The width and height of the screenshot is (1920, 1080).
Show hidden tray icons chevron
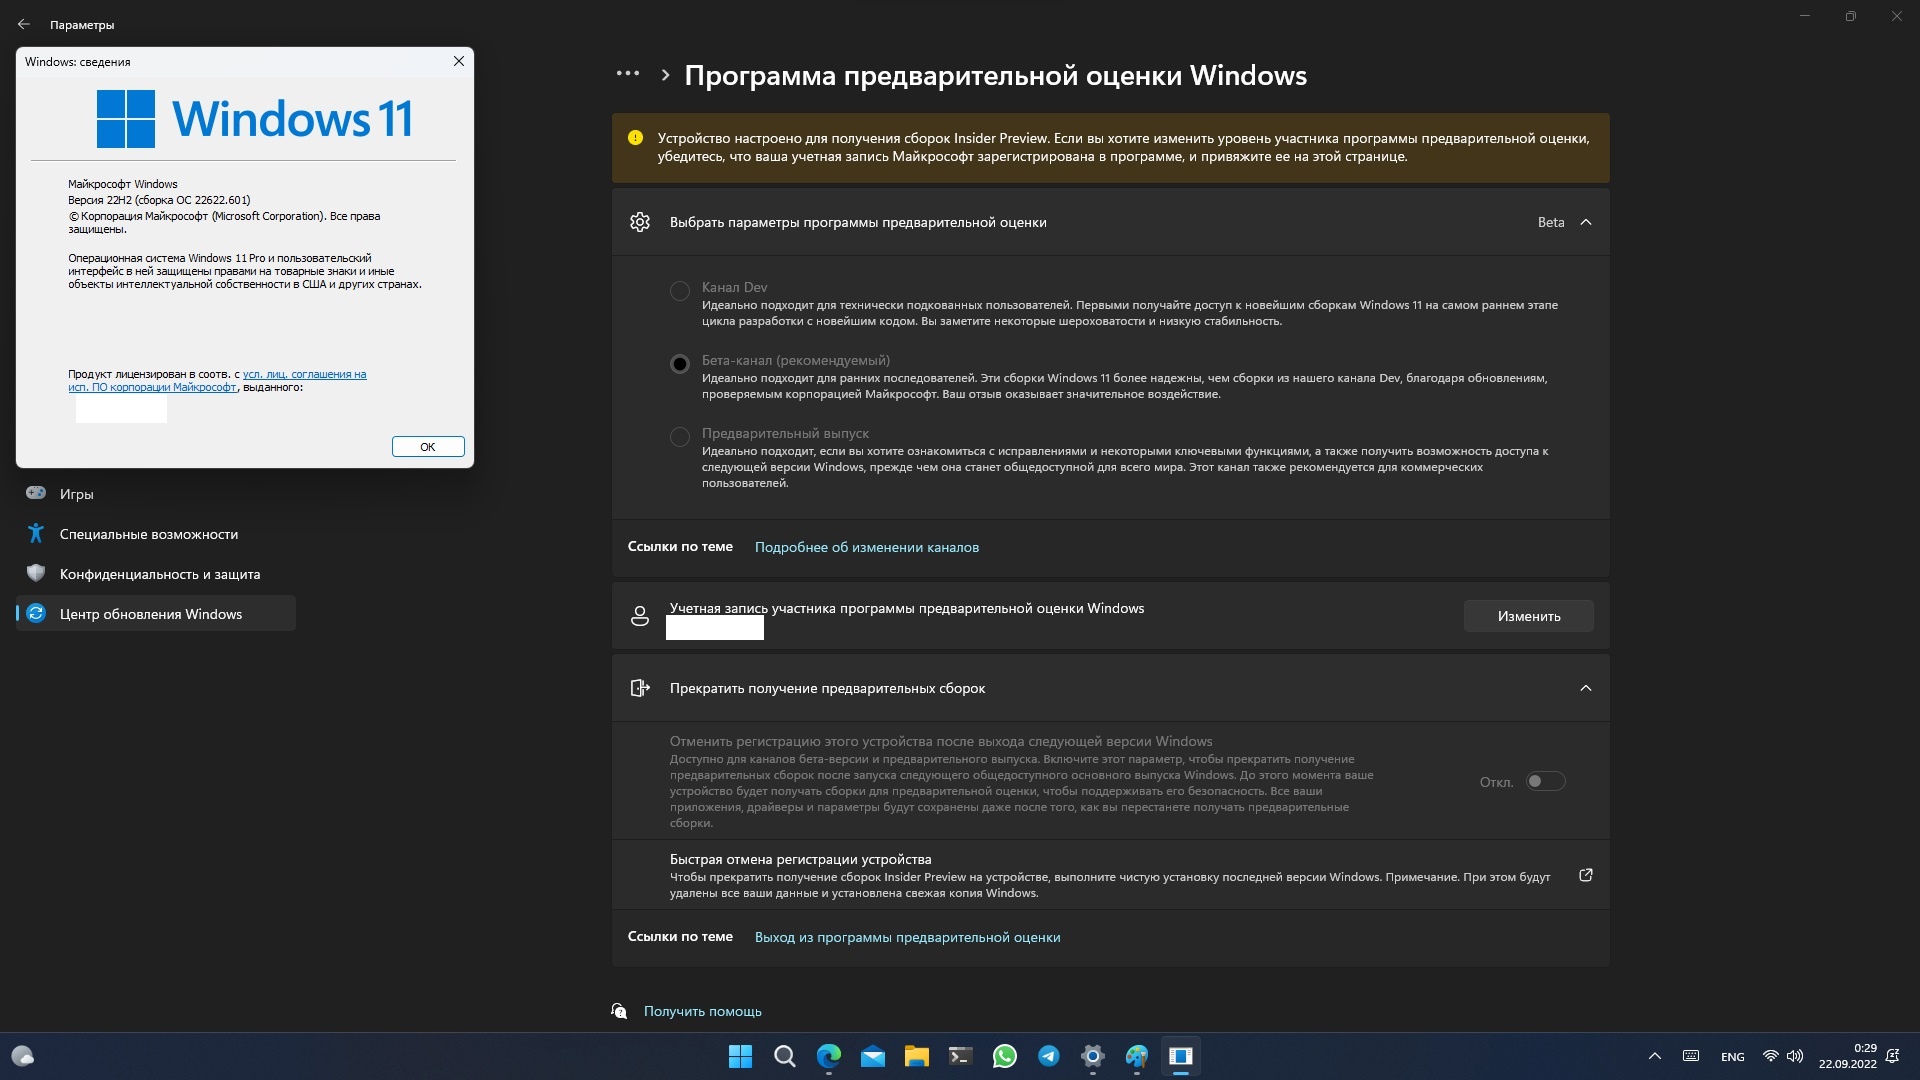click(x=1655, y=1056)
